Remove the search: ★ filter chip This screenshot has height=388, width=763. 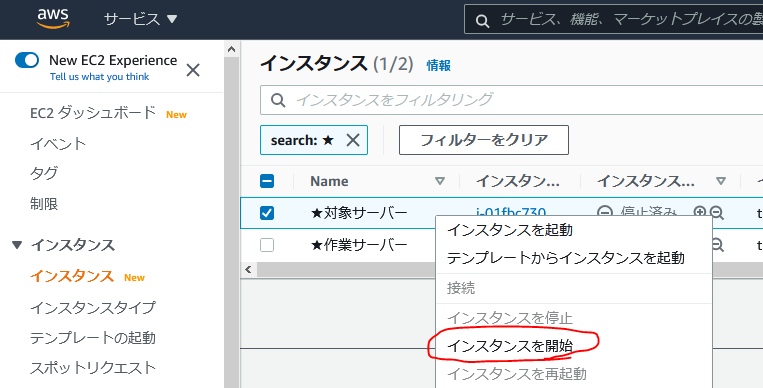click(353, 140)
